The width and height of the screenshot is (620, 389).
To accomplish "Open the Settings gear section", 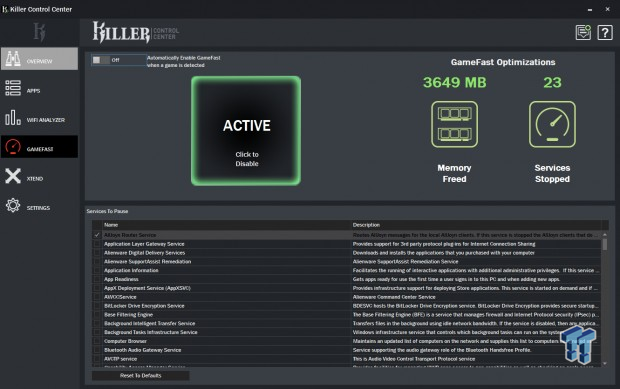I will pyautogui.click(x=39, y=206).
